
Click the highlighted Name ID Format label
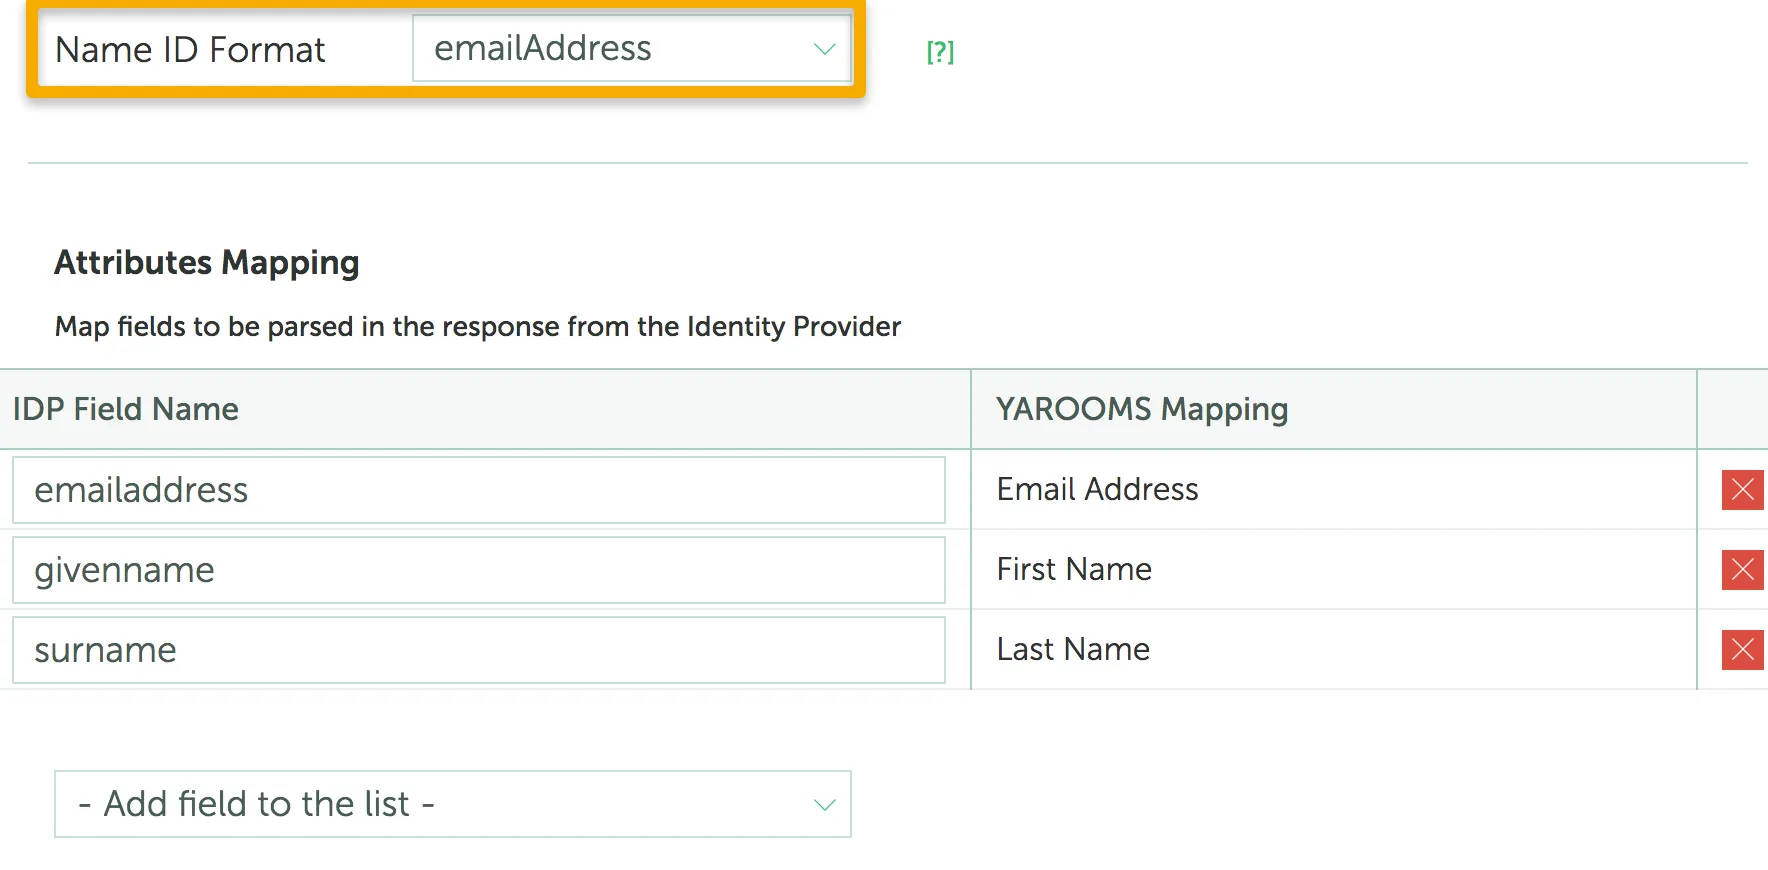click(190, 50)
